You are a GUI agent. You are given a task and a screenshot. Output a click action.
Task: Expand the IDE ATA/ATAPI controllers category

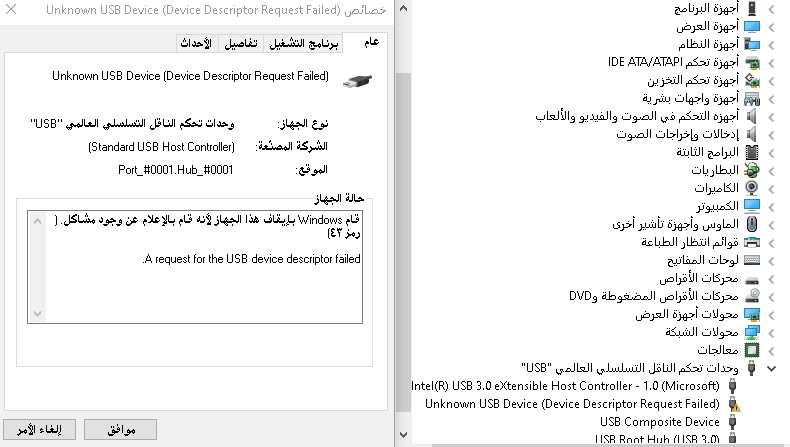tap(771, 63)
